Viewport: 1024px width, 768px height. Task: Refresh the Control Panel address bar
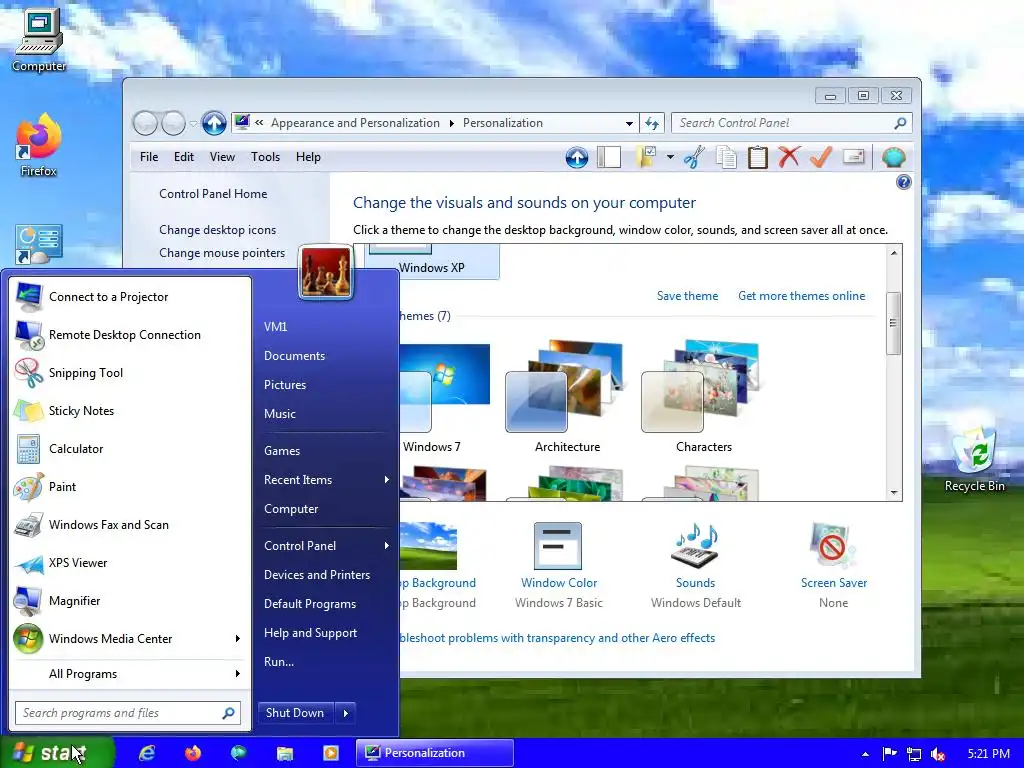click(x=652, y=123)
